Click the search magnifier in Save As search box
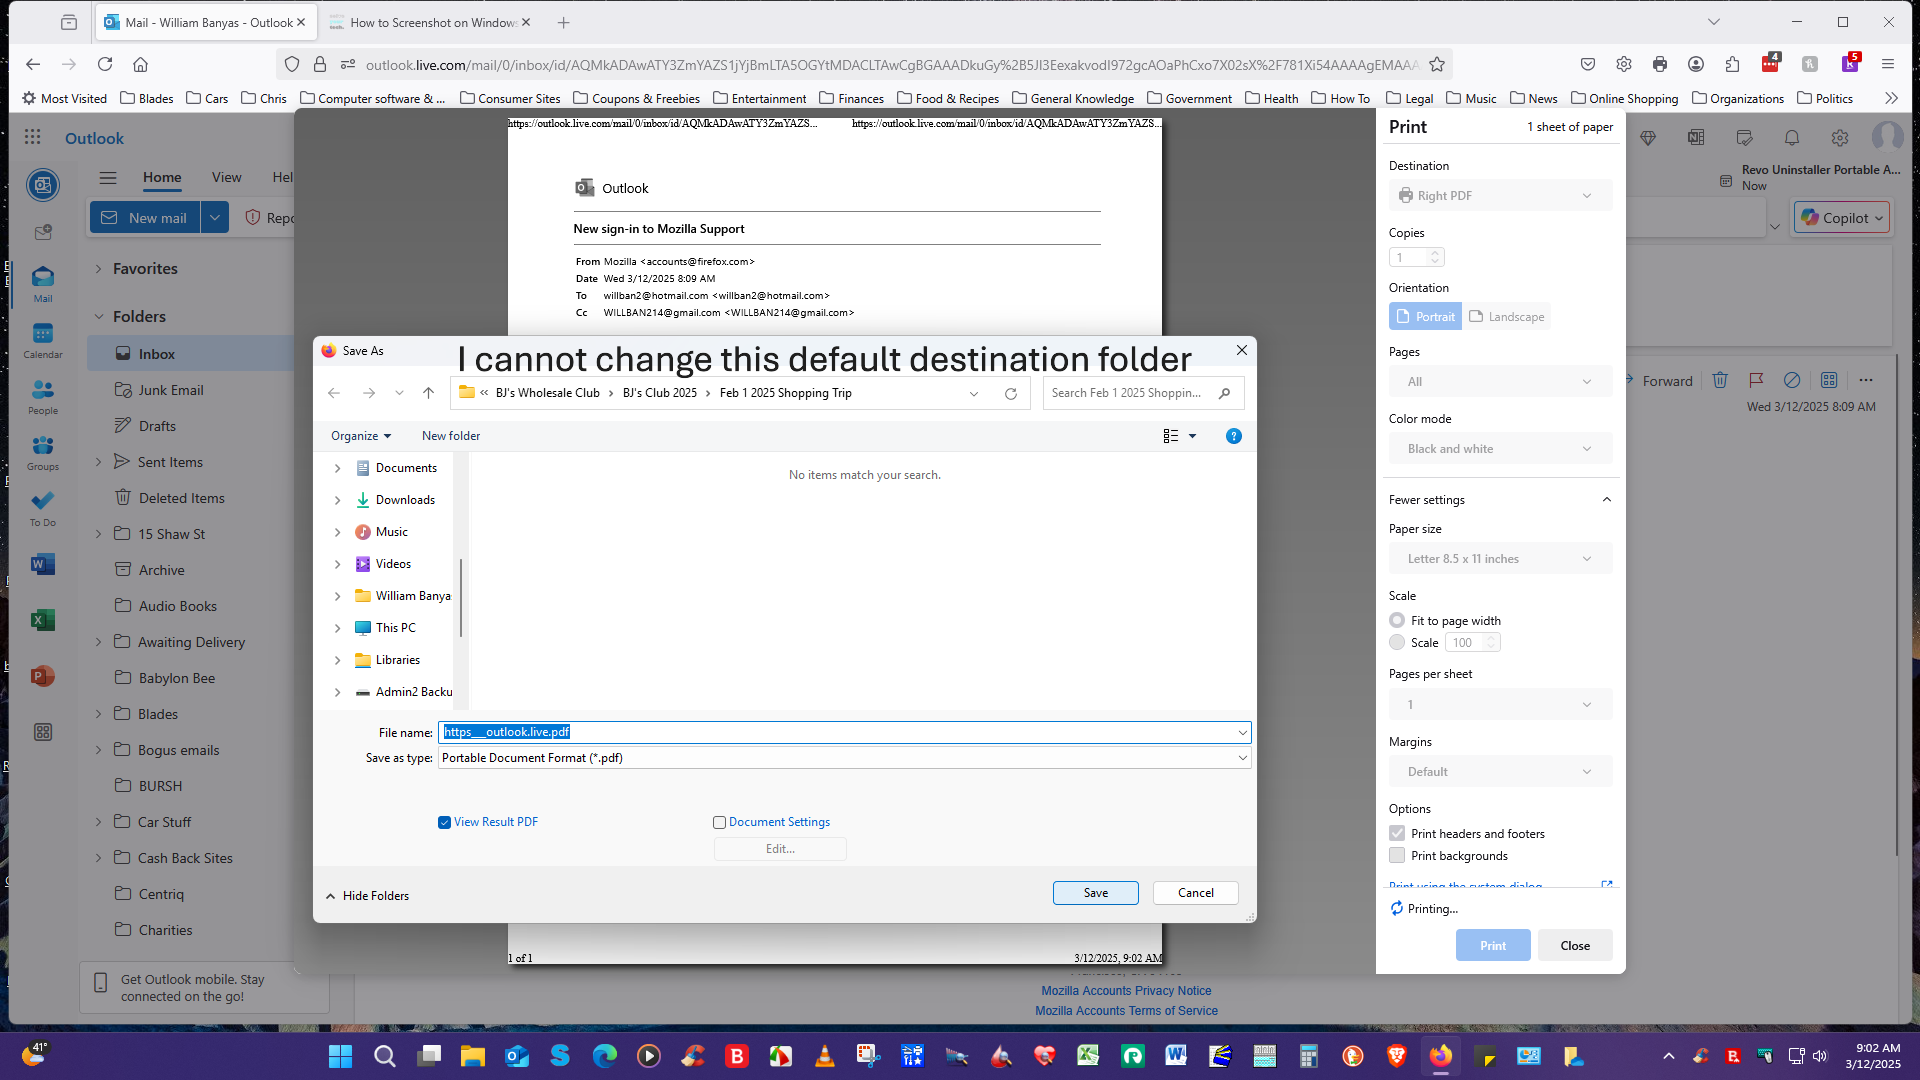 click(1224, 393)
